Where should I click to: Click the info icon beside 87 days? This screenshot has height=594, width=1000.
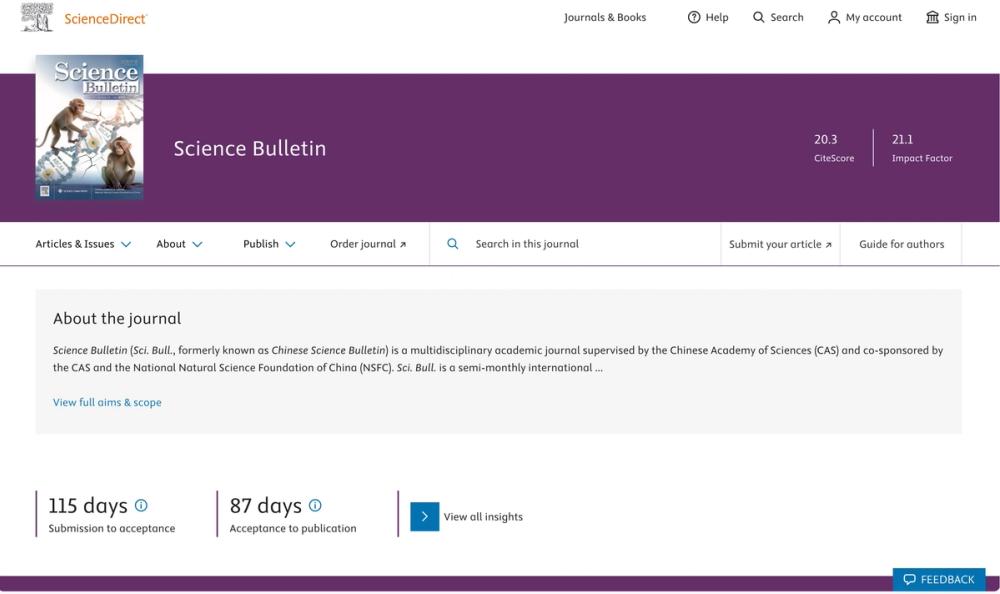pos(315,505)
